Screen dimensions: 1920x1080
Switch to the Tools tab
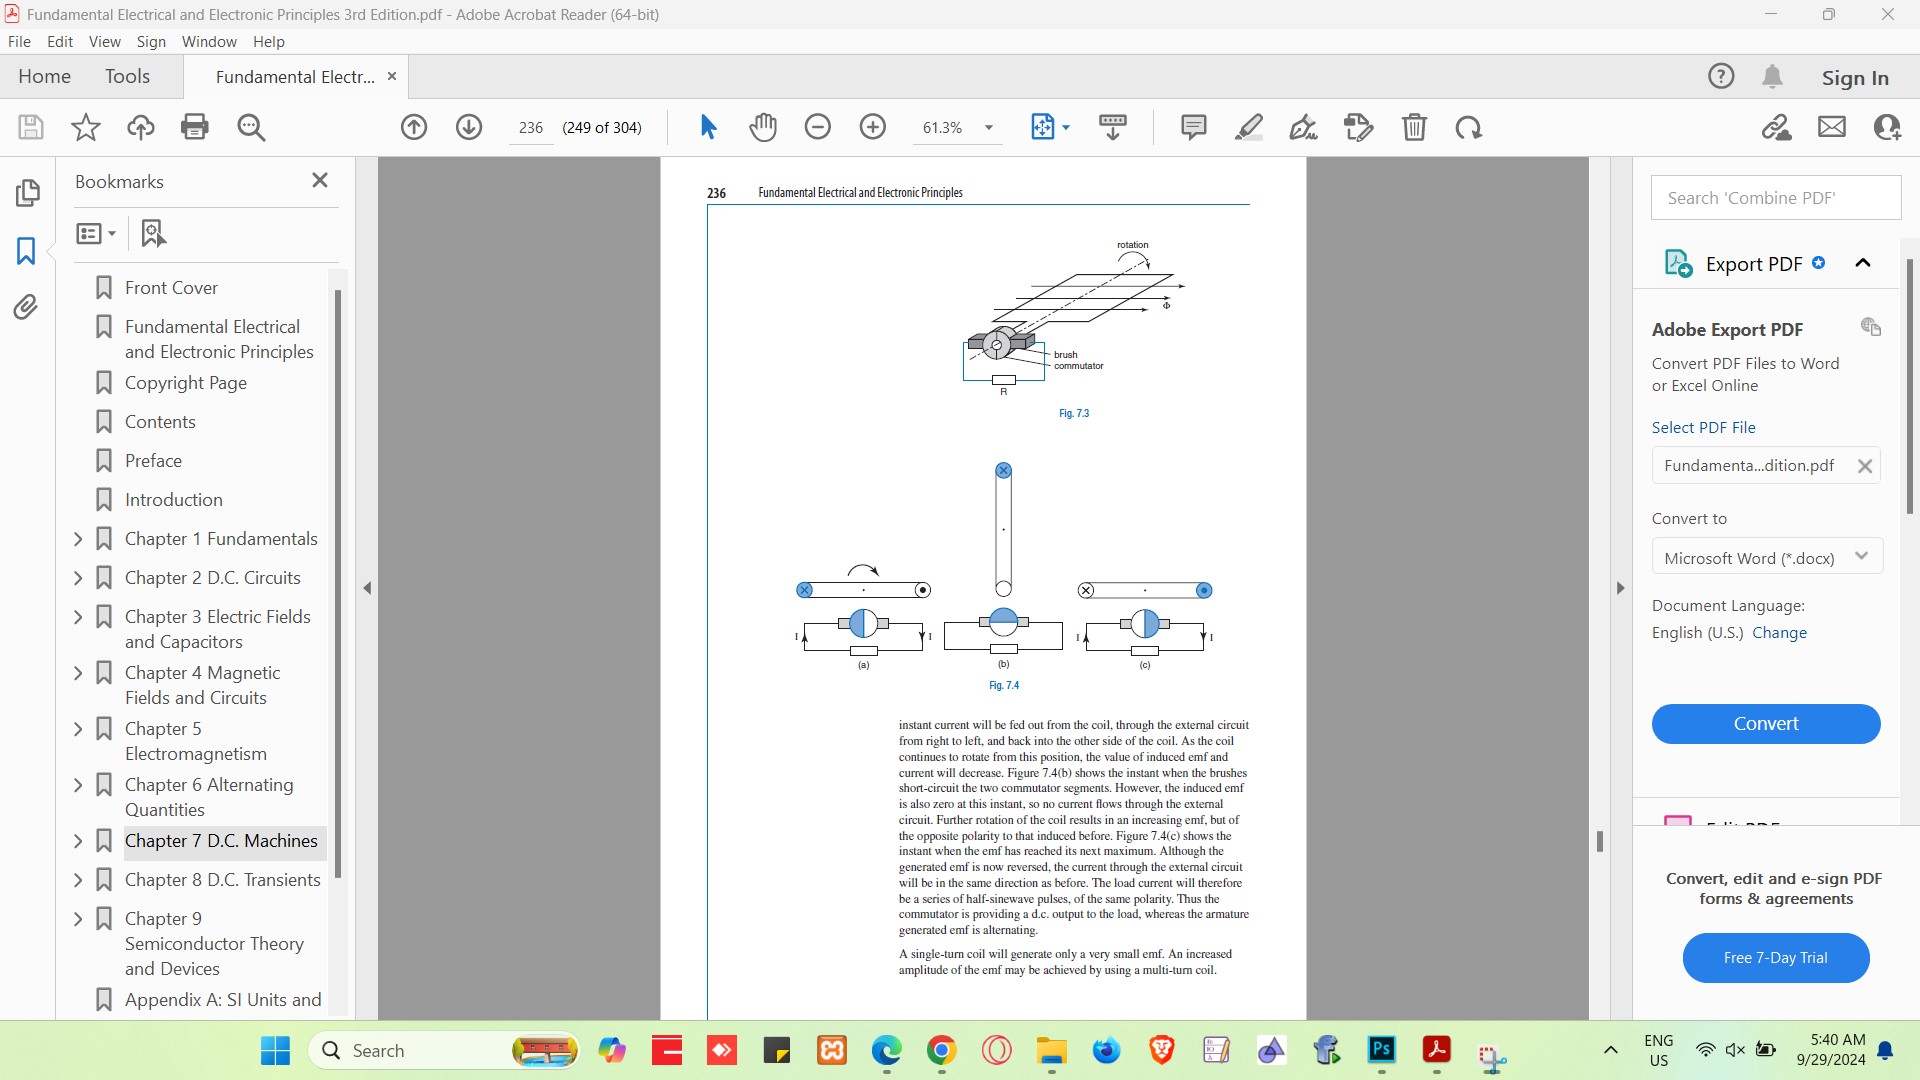pos(127,77)
